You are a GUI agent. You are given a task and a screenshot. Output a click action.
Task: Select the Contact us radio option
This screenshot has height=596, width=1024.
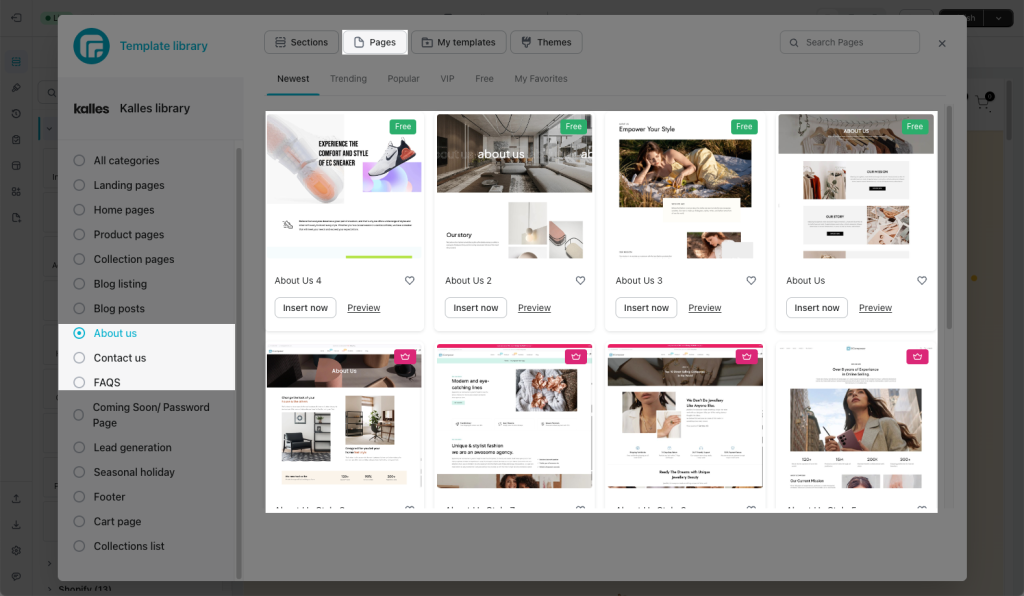pos(79,358)
